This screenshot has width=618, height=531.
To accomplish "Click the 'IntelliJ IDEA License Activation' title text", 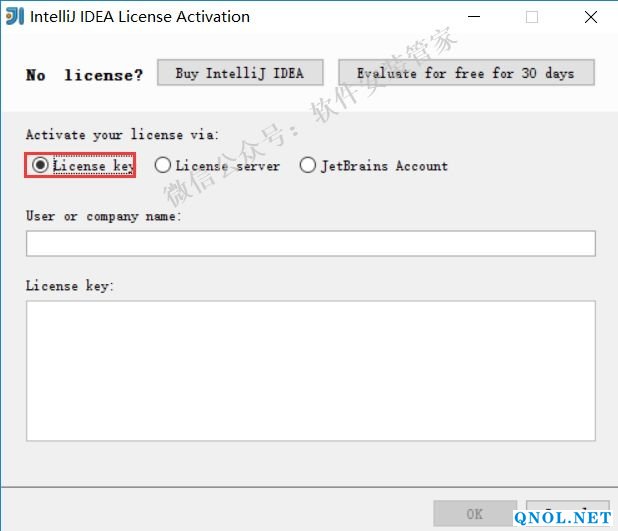I will tap(141, 17).
